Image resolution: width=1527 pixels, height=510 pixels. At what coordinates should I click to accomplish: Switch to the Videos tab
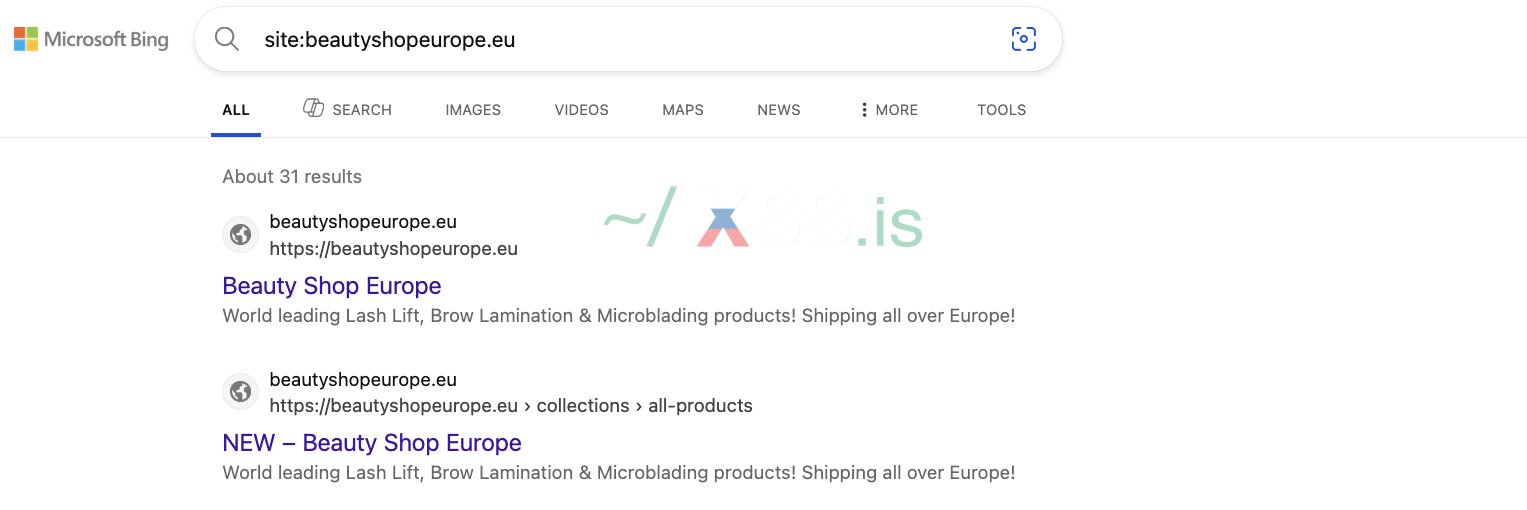(x=581, y=110)
